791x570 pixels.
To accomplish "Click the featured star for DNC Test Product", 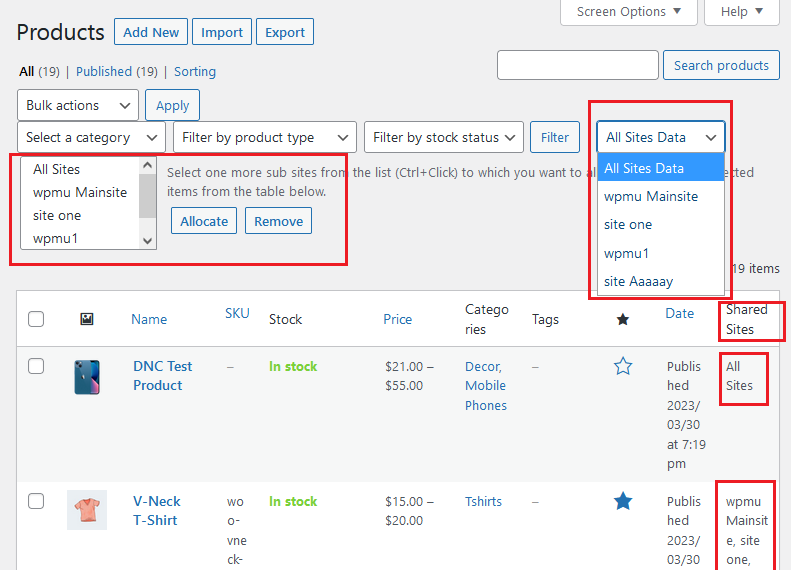I will tap(623, 367).
